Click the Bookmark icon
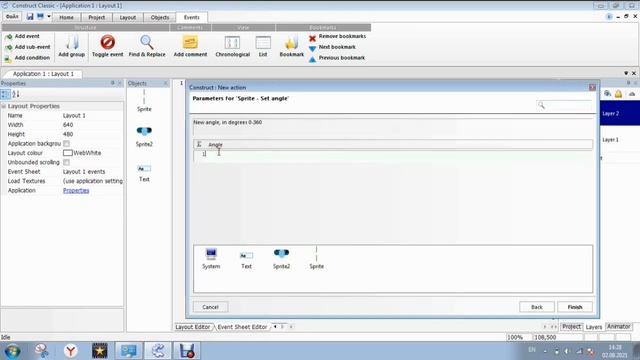 click(291, 42)
